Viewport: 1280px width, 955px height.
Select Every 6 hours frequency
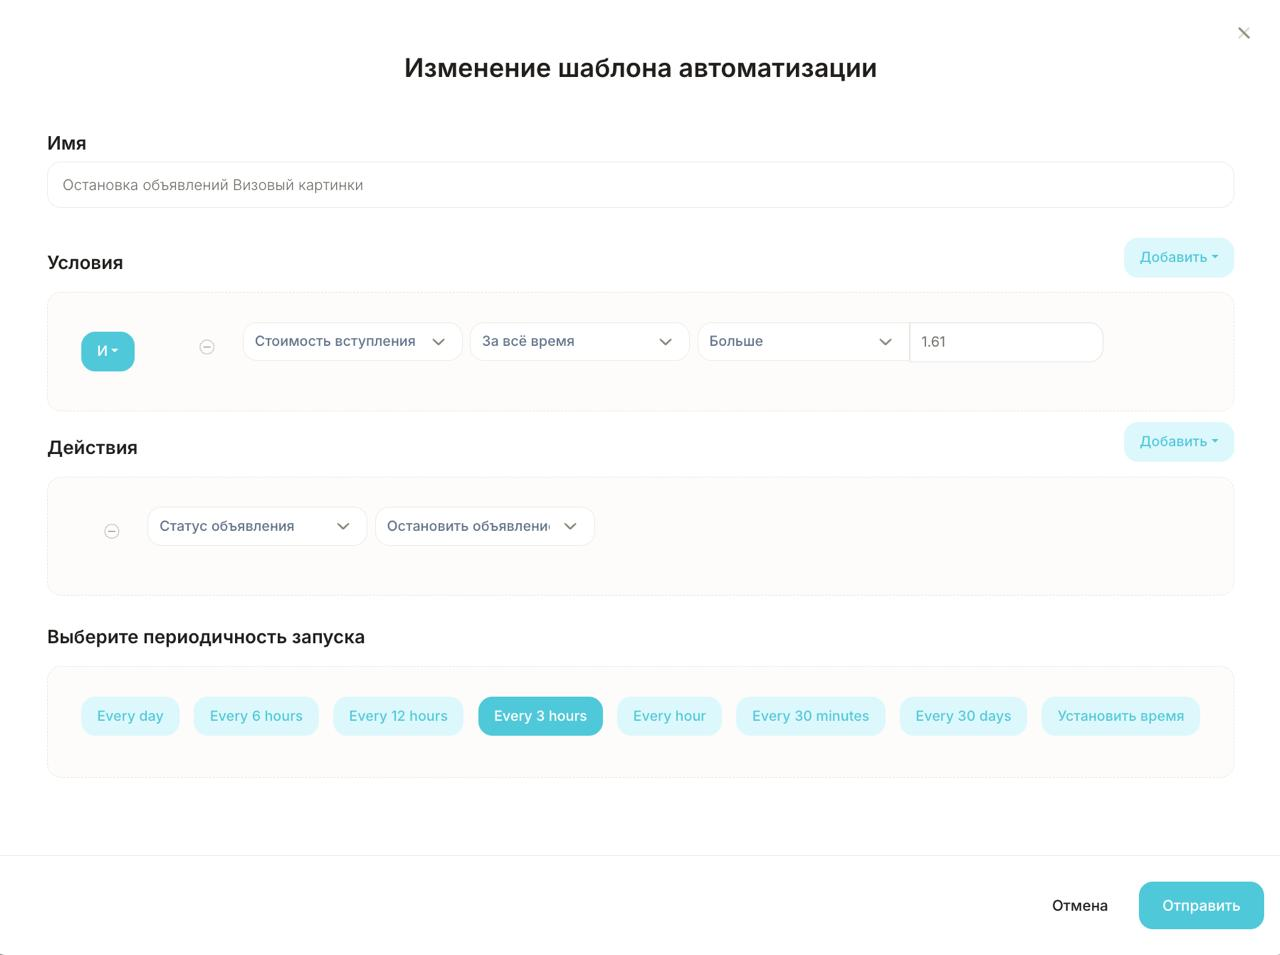tap(256, 716)
